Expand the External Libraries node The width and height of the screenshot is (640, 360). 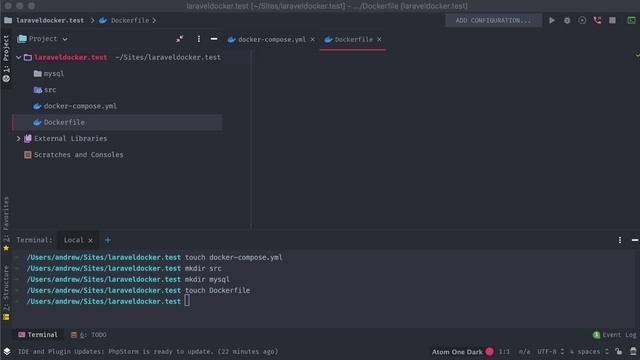[x=18, y=139]
